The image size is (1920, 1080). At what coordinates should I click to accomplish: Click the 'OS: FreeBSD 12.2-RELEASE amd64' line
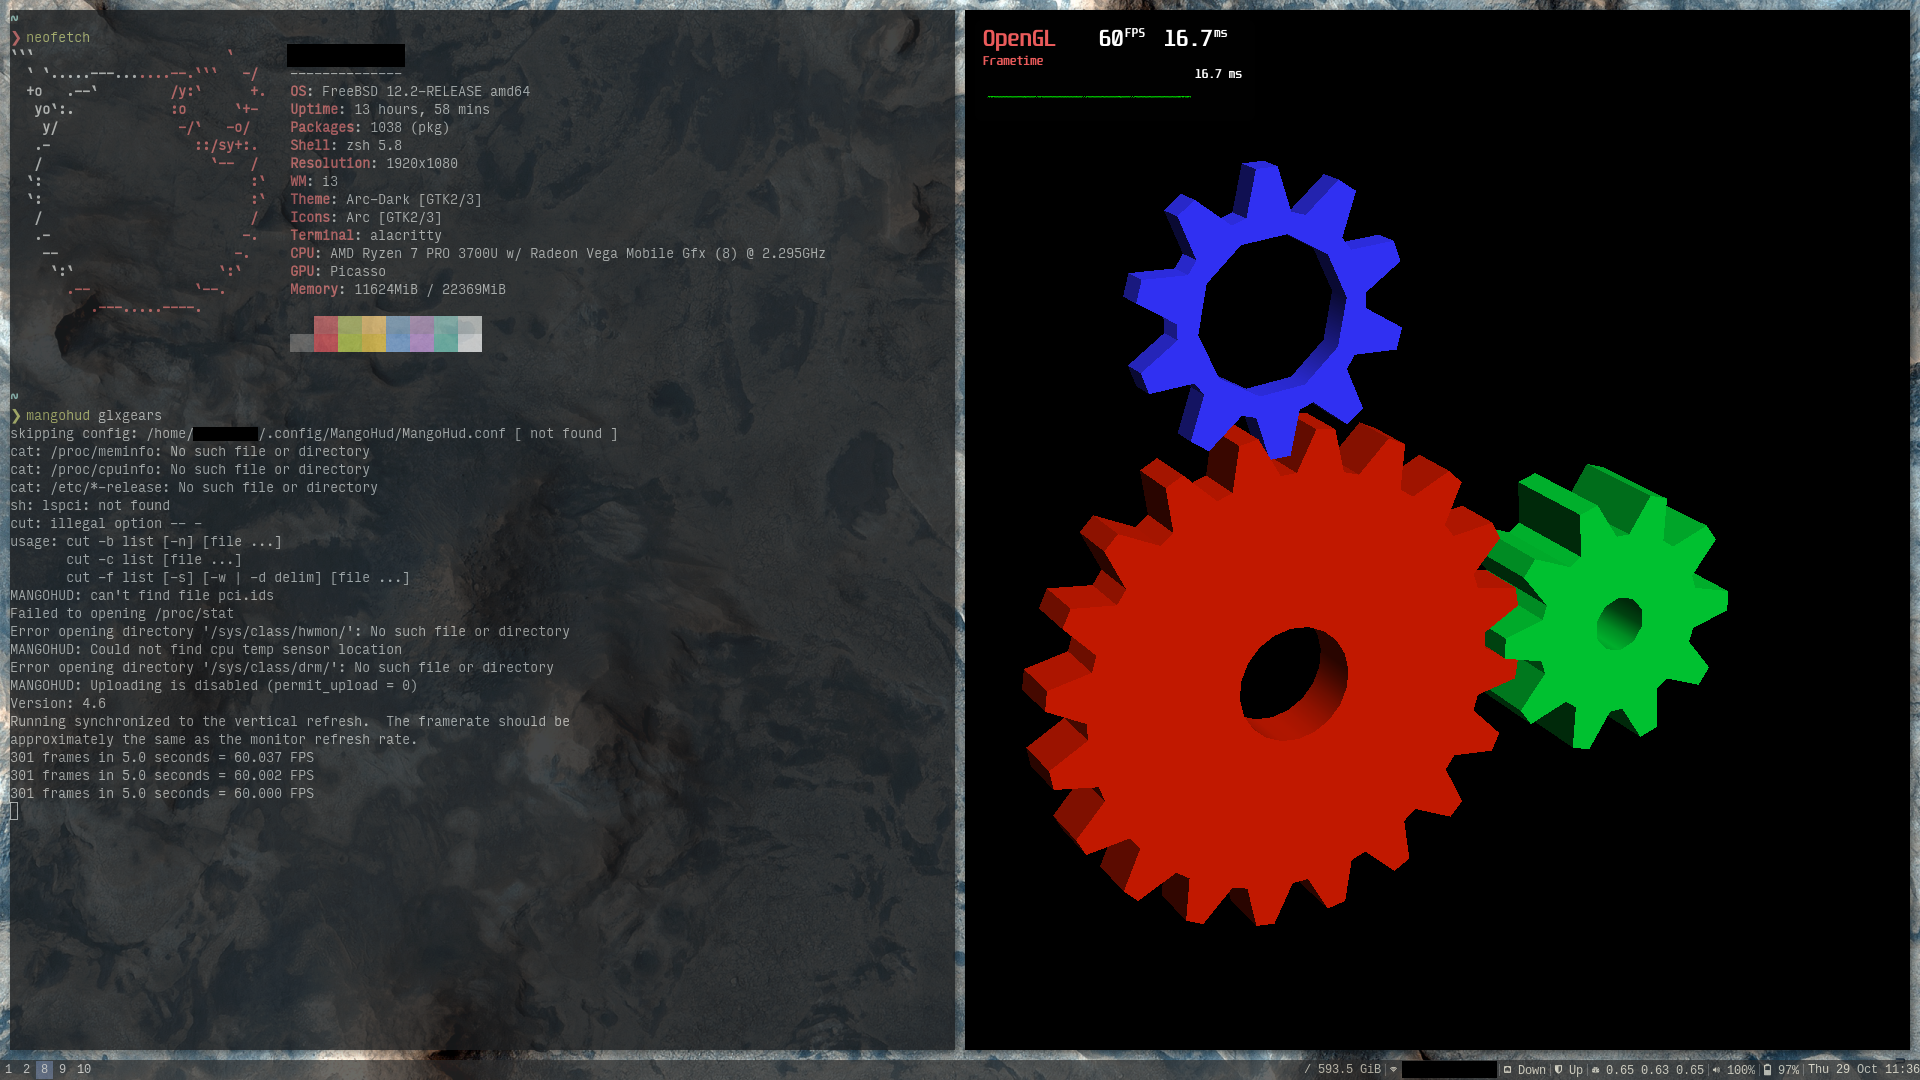[x=410, y=92]
